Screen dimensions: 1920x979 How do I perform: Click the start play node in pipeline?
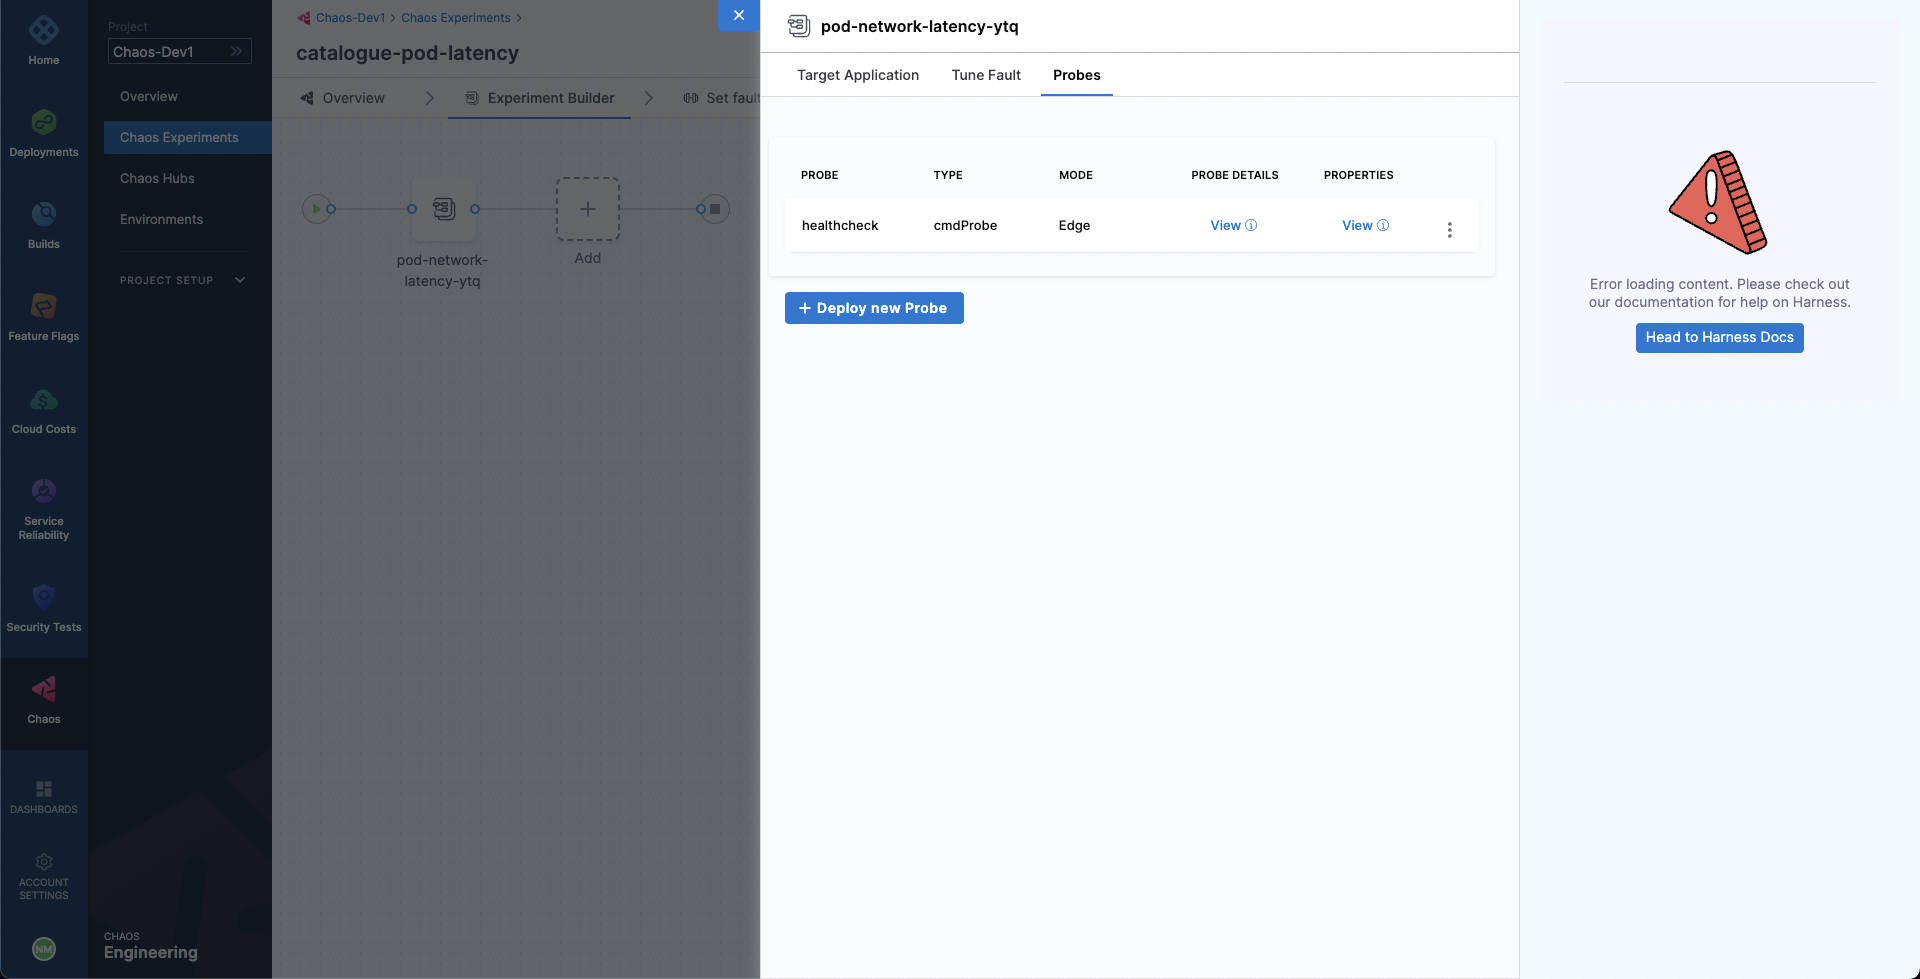coord(316,209)
